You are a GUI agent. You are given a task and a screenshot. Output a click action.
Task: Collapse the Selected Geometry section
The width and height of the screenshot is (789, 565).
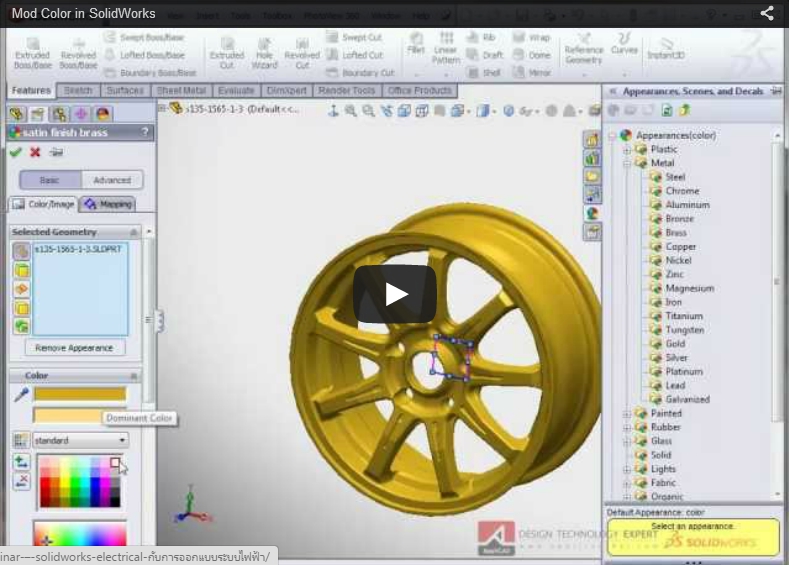[x=134, y=232]
